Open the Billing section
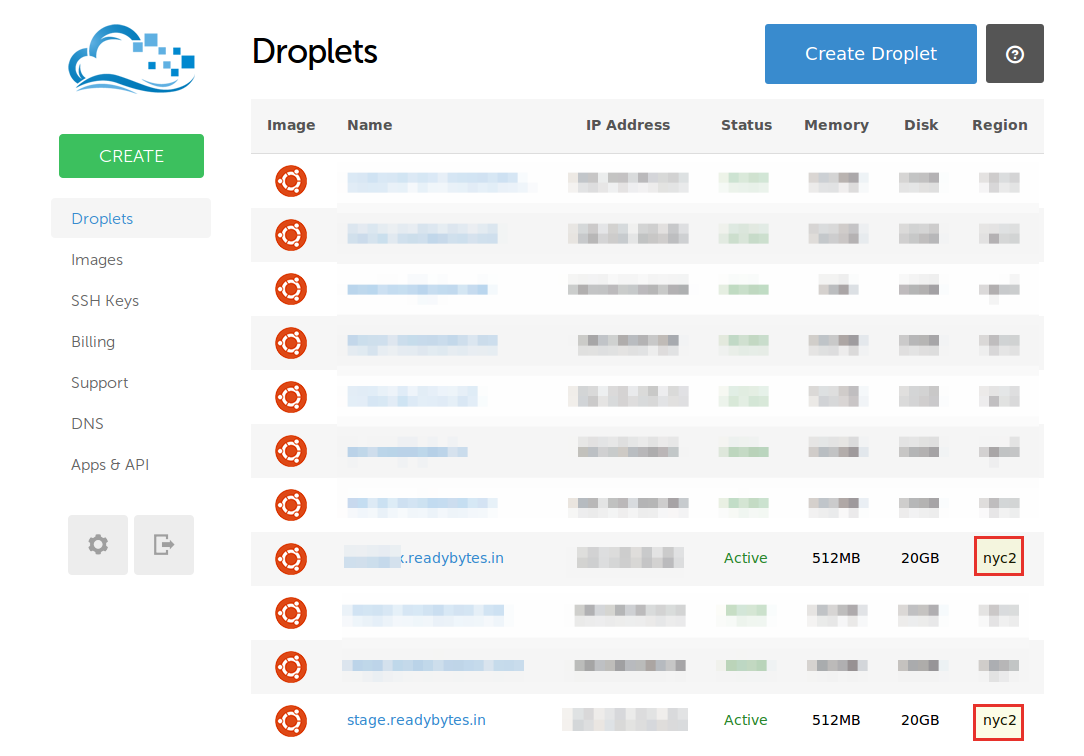The image size is (1084, 756). coord(93,341)
